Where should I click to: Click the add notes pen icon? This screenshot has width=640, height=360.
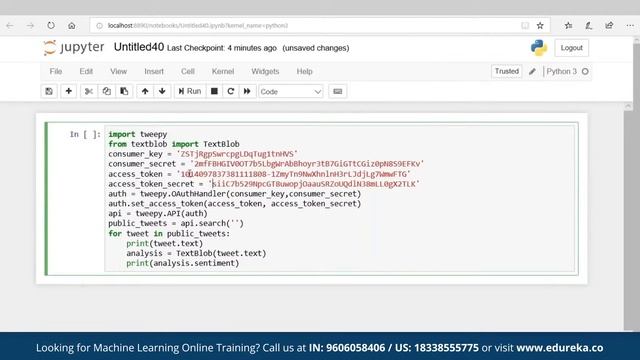[589, 26]
